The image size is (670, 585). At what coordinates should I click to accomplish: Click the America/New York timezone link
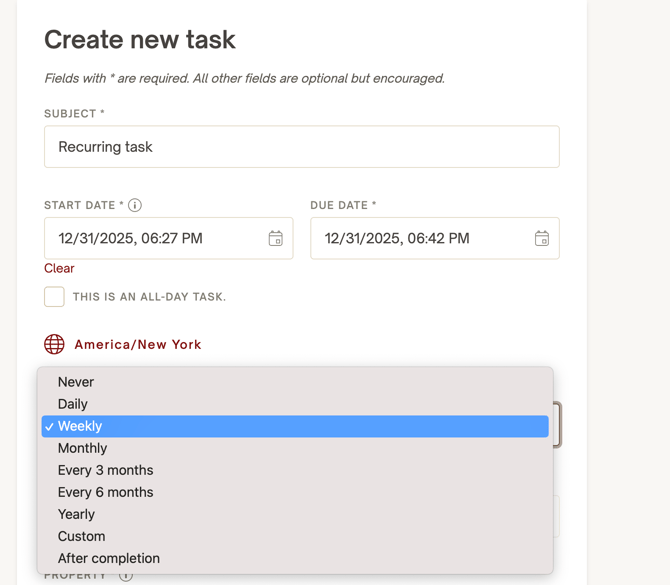coord(138,344)
